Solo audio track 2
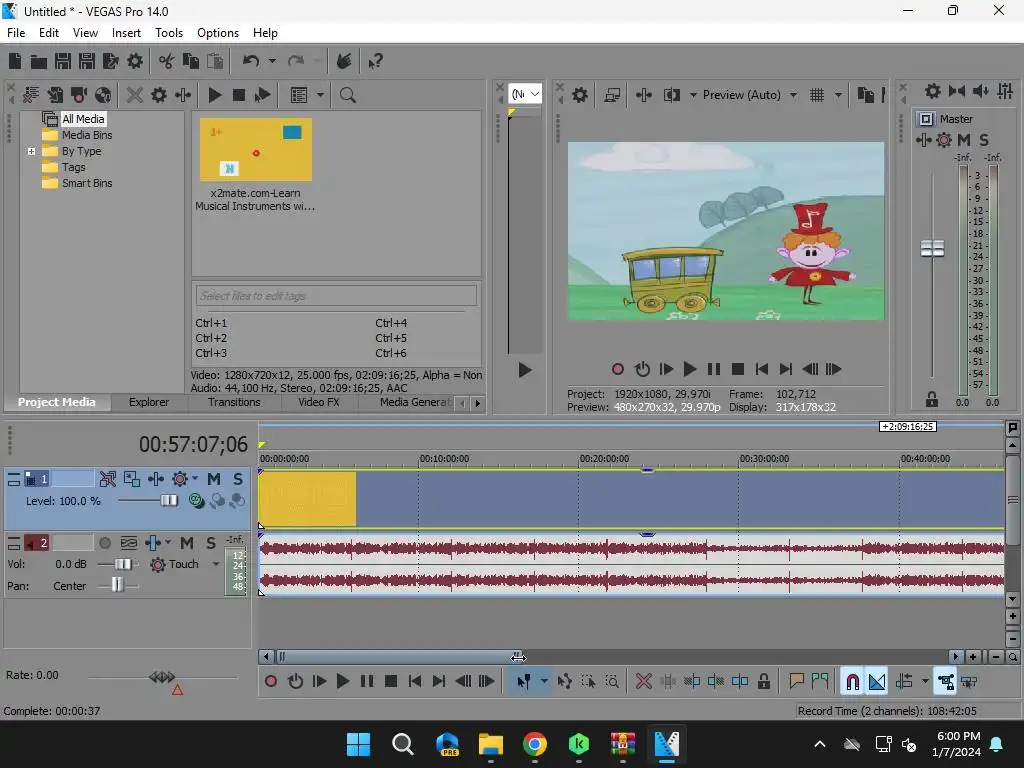This screenshot has height=768, width=1024. (x=210, y=543)
